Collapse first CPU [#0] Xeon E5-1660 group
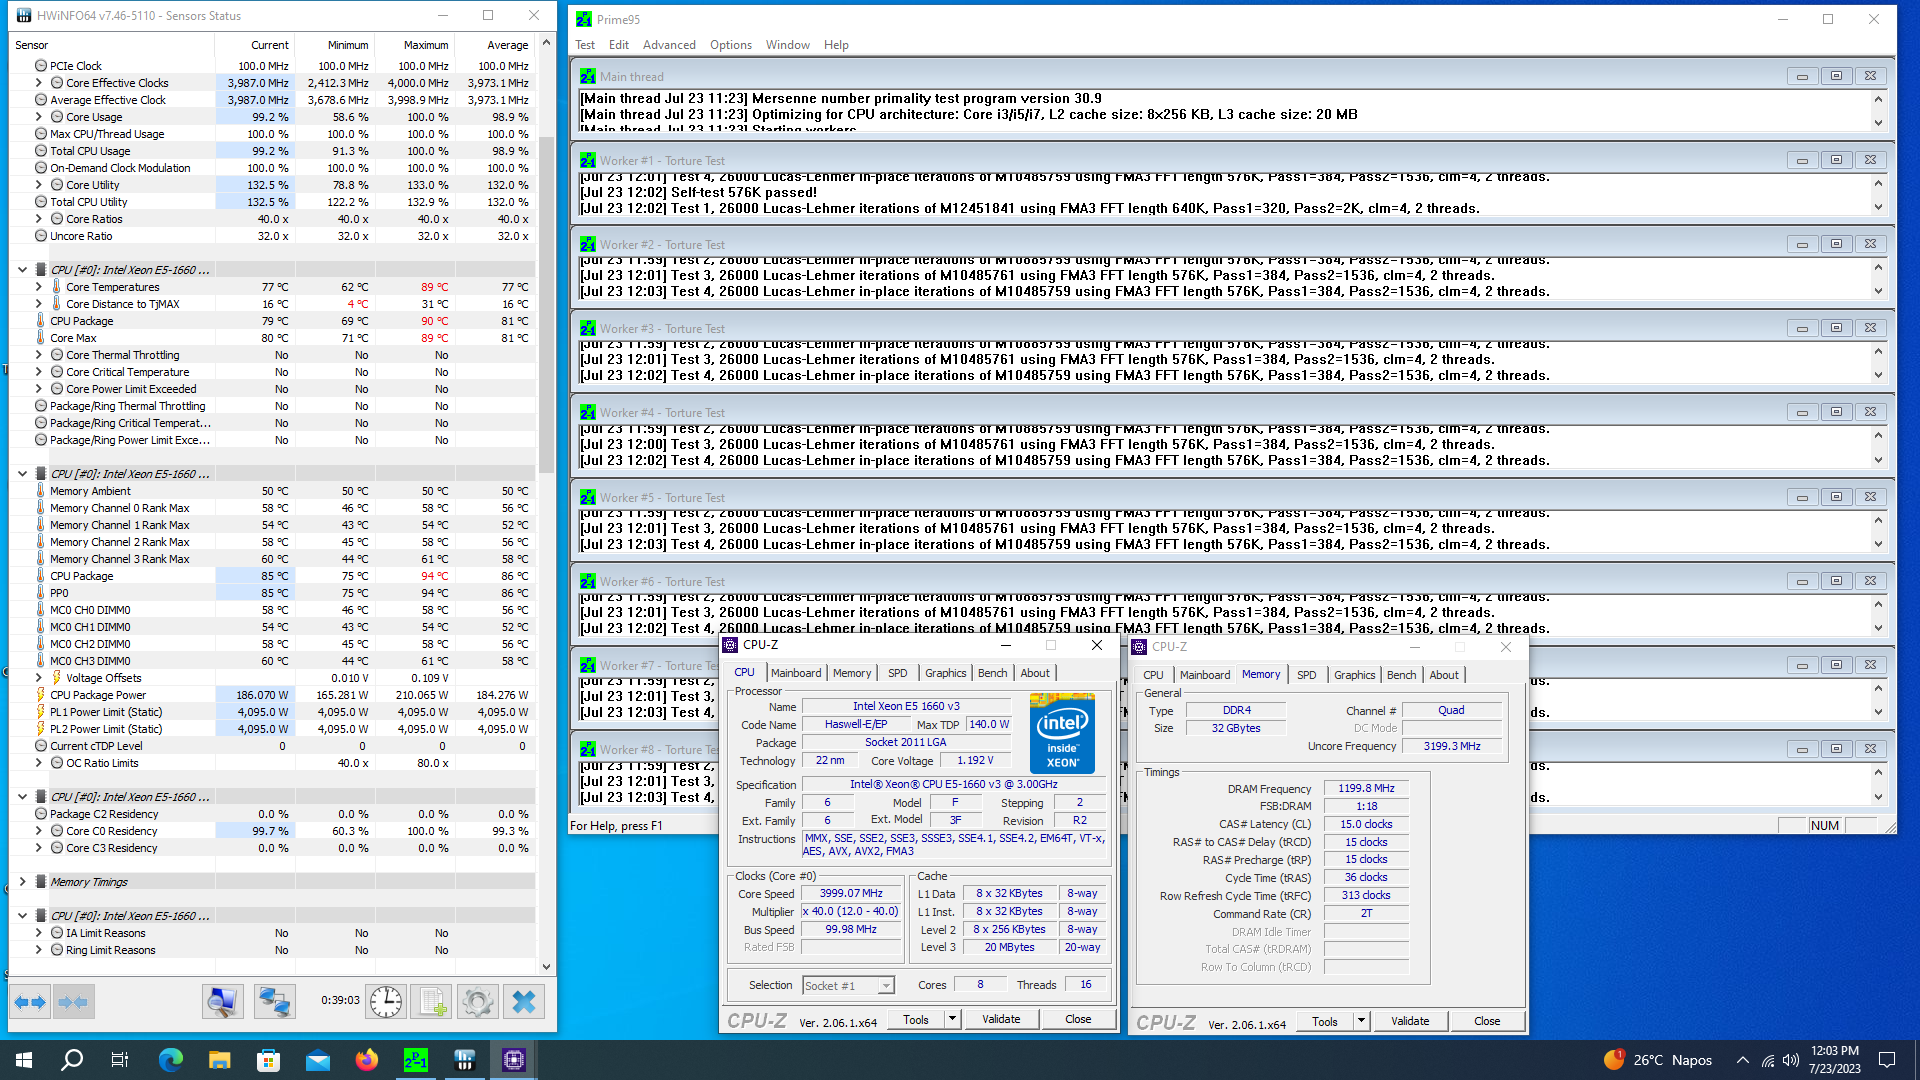Viewport: 1920px width, 1080px height. [x=22, y=270]
